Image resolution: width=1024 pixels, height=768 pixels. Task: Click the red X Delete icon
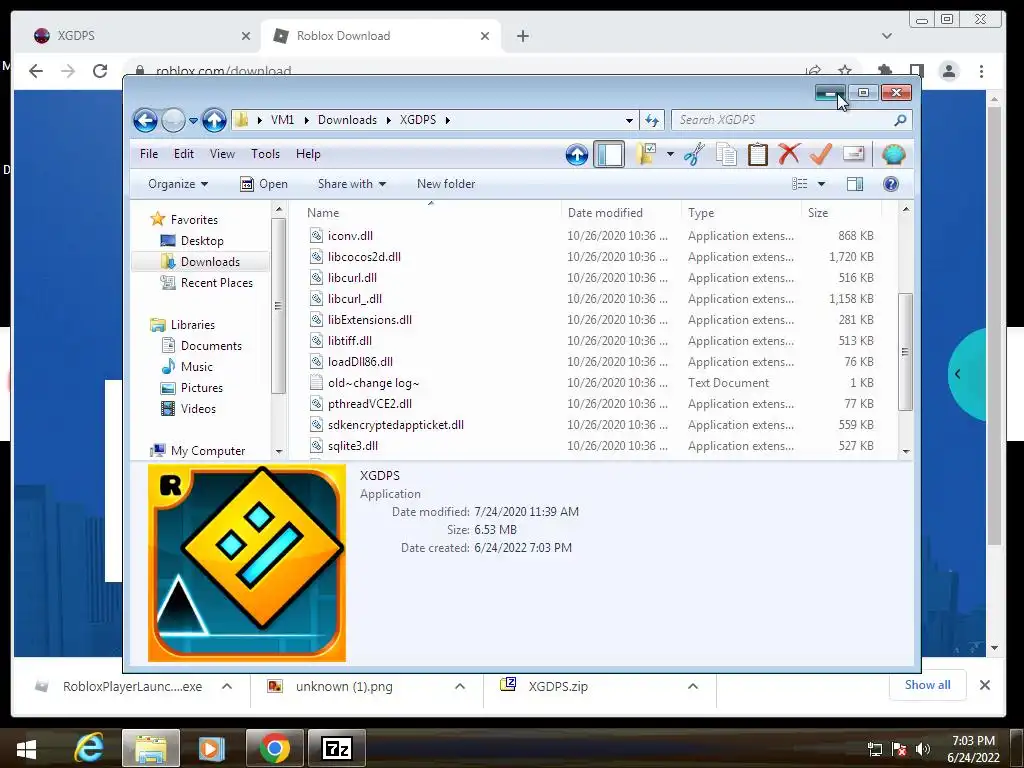tap(789, 154)
